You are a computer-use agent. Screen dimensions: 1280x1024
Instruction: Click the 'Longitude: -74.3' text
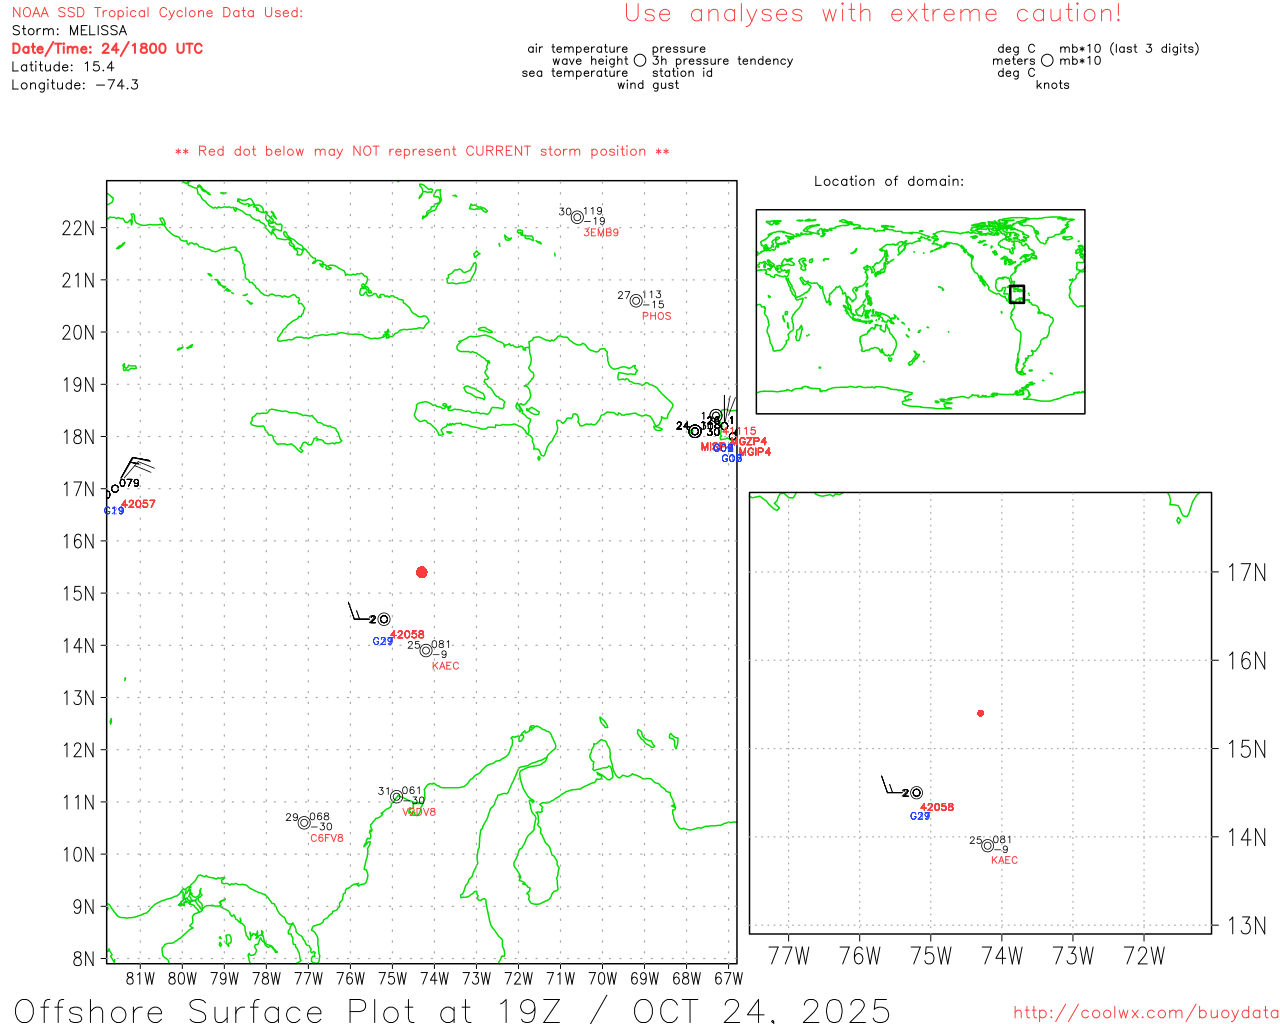[75, 85]
